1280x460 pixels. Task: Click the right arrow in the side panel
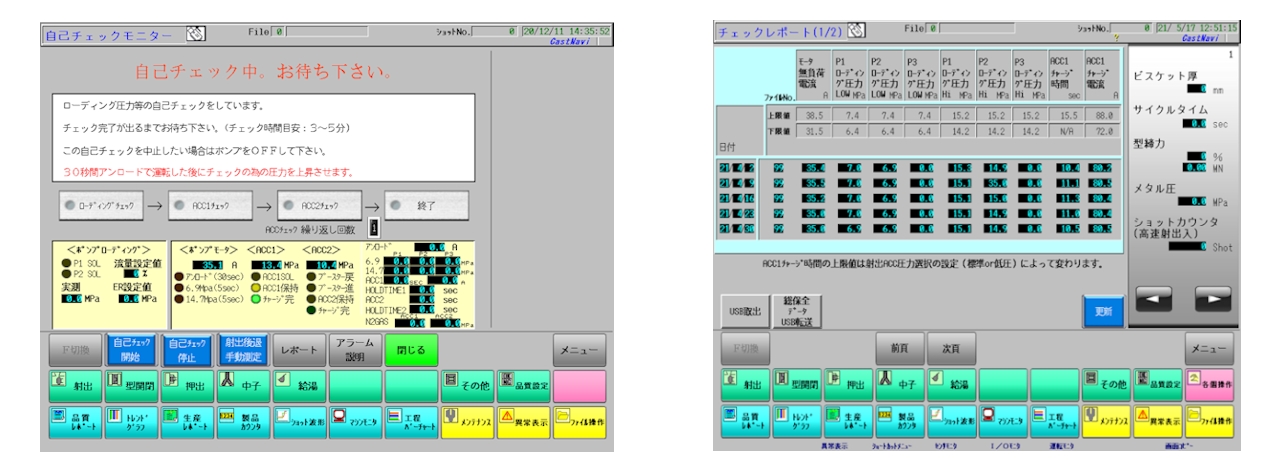[1212, 297]
